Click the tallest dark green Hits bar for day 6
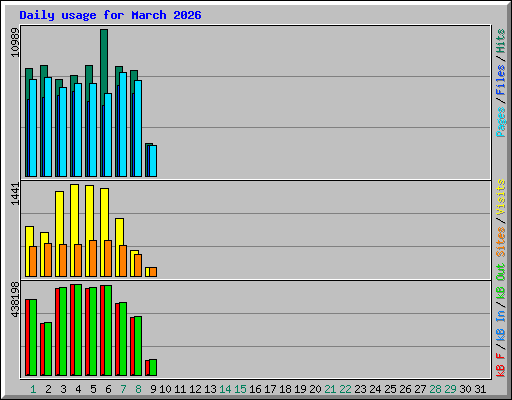The height and width of the screenshot is (400, 512). pyautogui.click(x=104, y=60)
